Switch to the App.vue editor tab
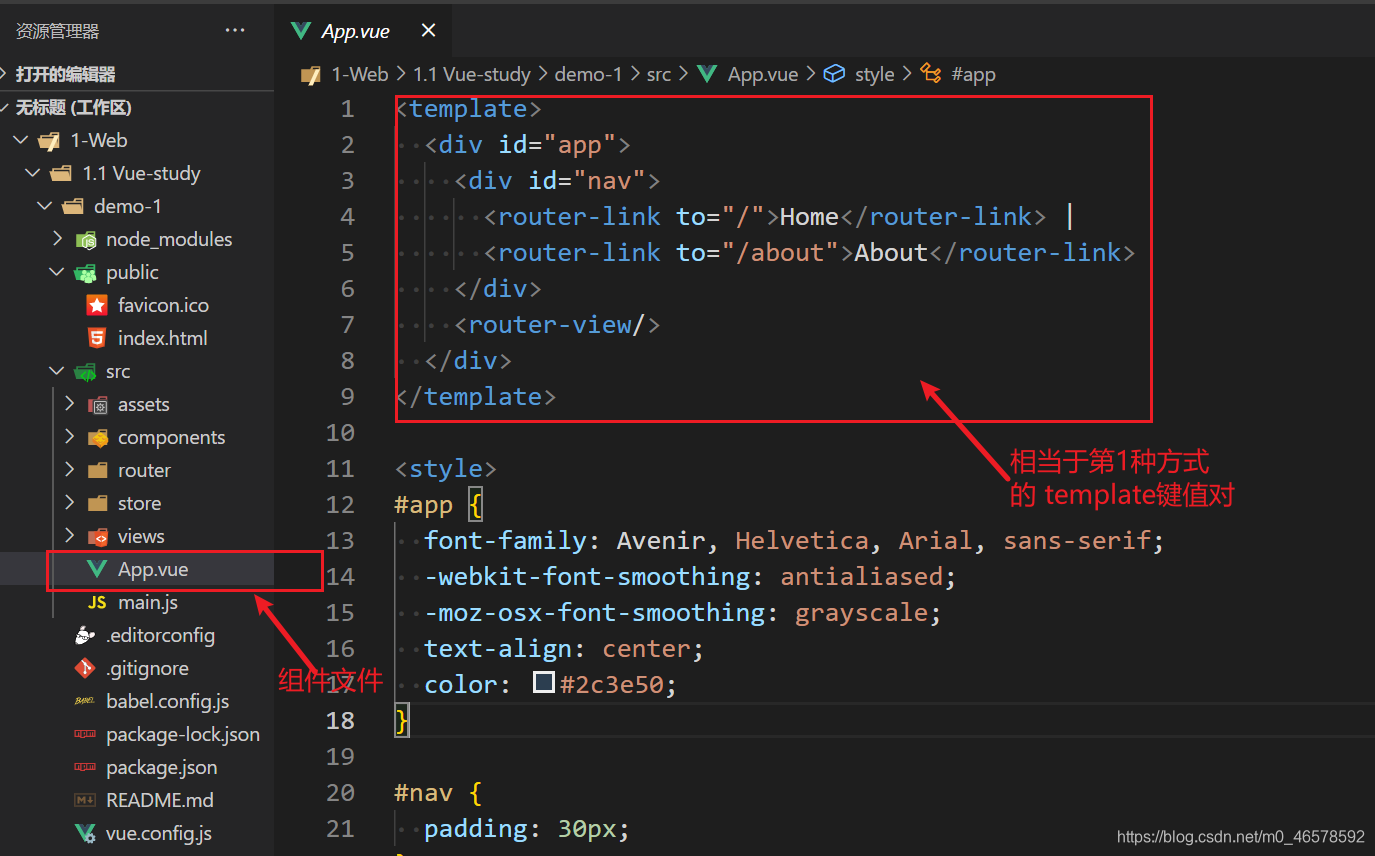The width and height of the screenshot is (1375, 856). click(x=363, y=31)
